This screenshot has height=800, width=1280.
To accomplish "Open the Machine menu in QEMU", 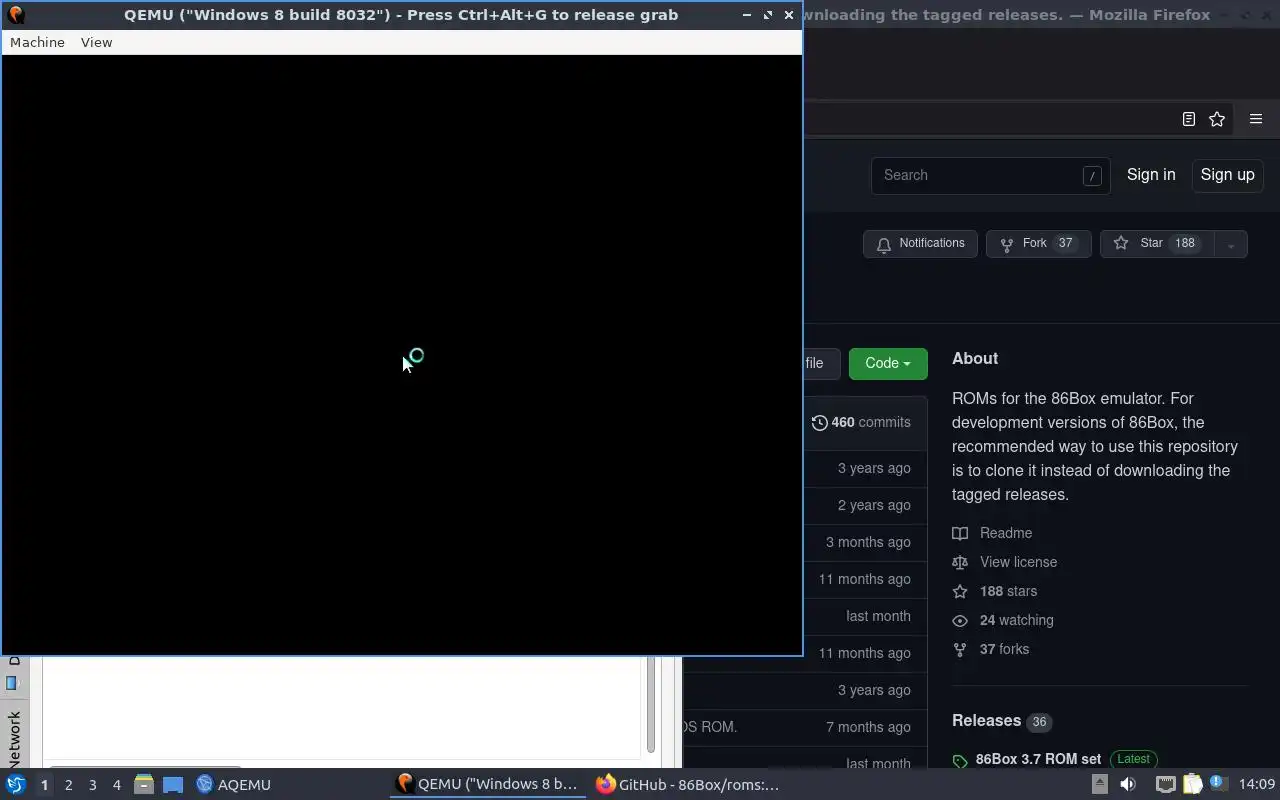I will click(37, 42).
